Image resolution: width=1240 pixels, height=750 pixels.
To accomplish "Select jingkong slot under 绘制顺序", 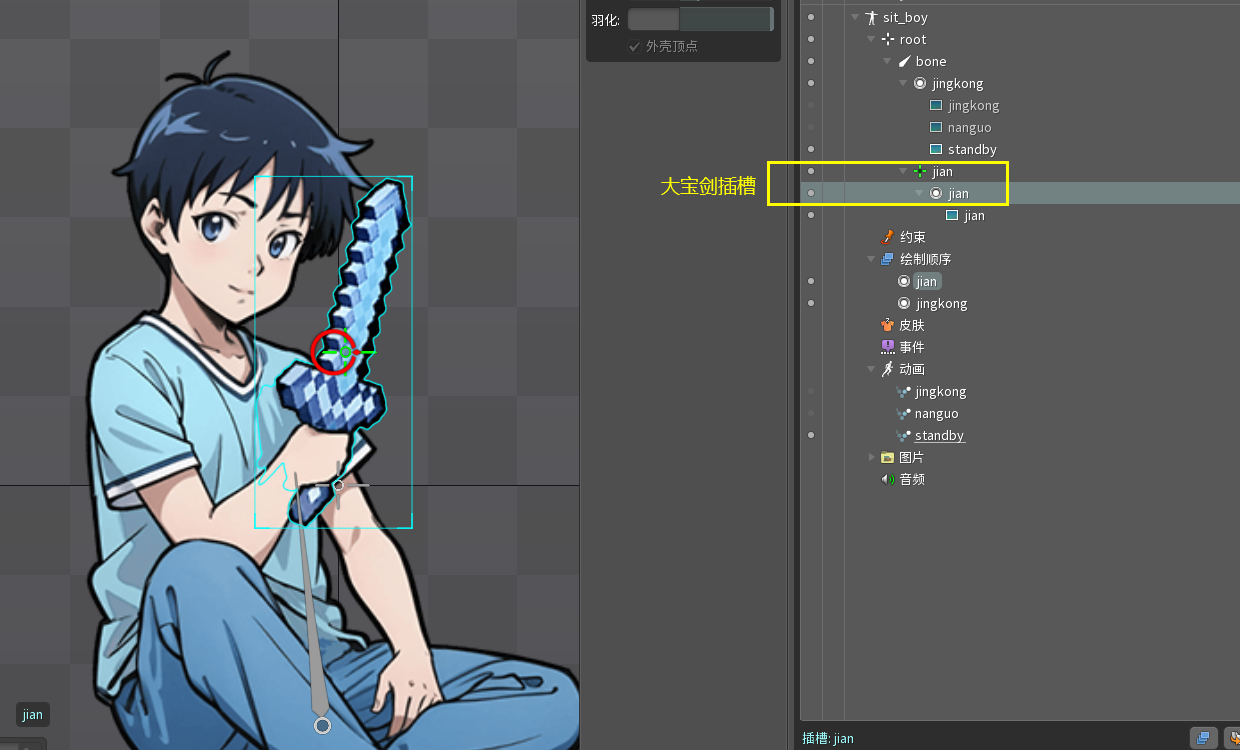I will click(x=941, y=303).
